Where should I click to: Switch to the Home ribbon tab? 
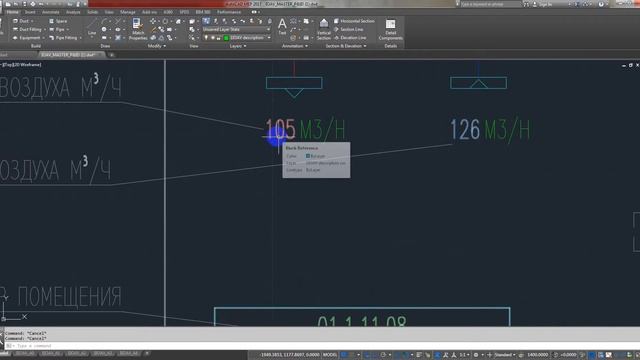click(x=12, y=12)
